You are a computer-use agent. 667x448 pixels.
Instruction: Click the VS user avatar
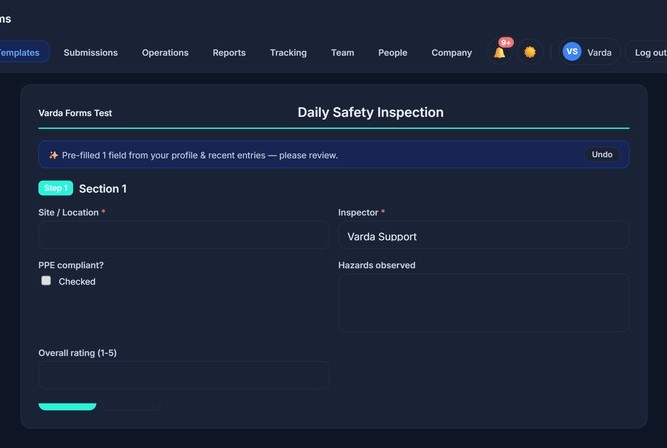click(x=572, y=51)
